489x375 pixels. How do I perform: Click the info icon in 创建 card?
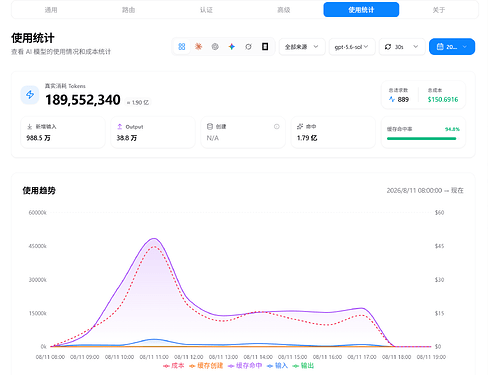point(277,126)
